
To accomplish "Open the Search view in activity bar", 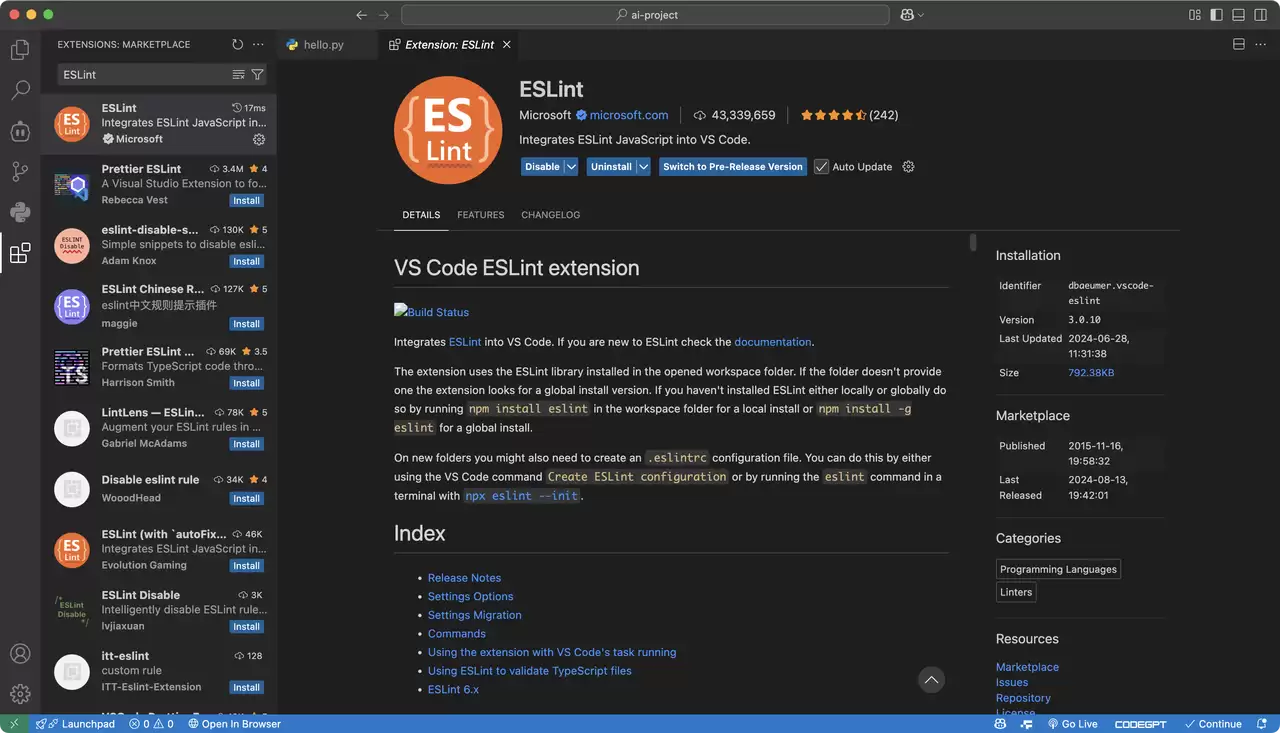I will point(20,90).
